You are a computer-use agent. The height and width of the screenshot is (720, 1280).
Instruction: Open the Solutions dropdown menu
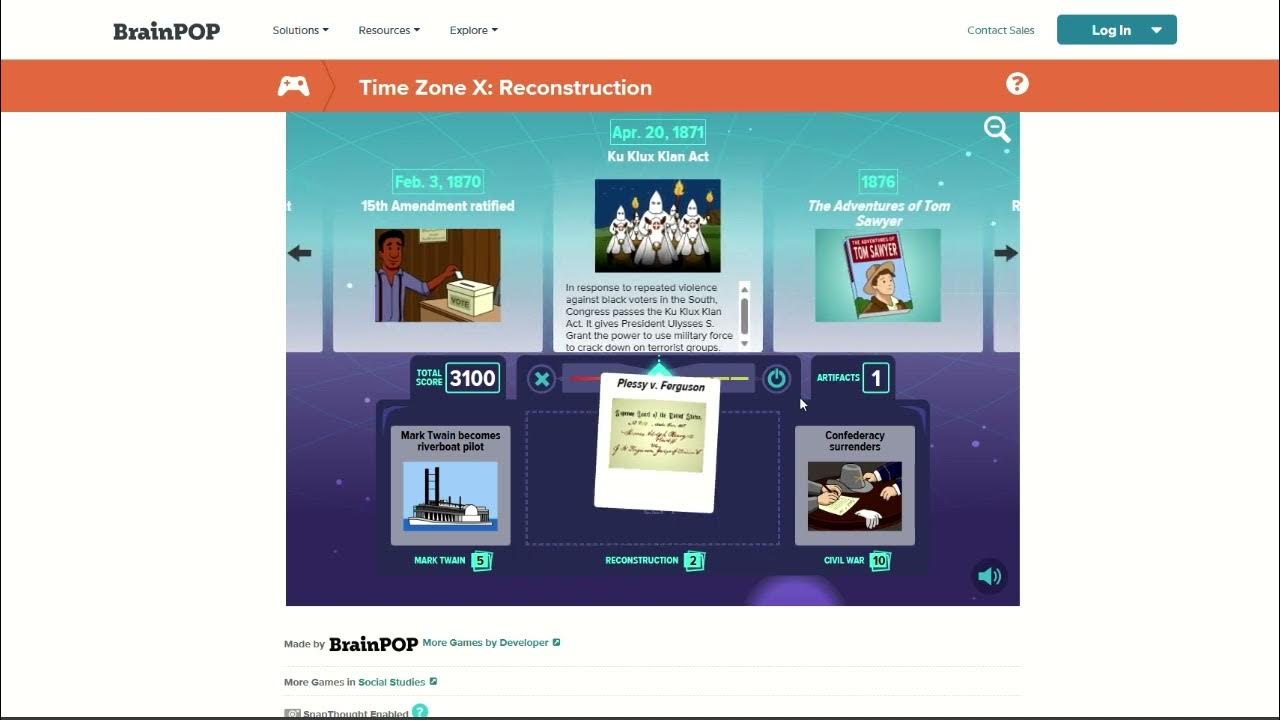(x=300, y=30)
